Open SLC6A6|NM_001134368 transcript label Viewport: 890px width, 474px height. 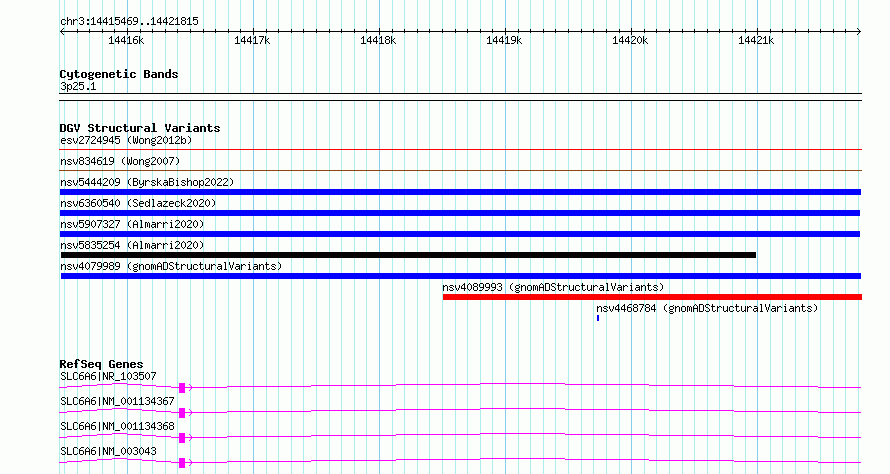(x=117, y=426)
